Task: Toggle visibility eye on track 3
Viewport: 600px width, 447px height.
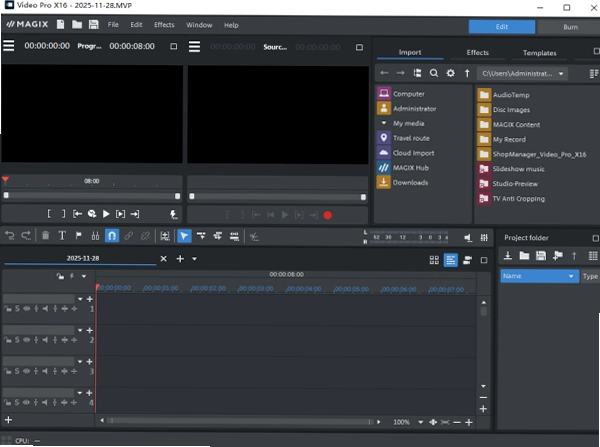Action: (26, 371)
